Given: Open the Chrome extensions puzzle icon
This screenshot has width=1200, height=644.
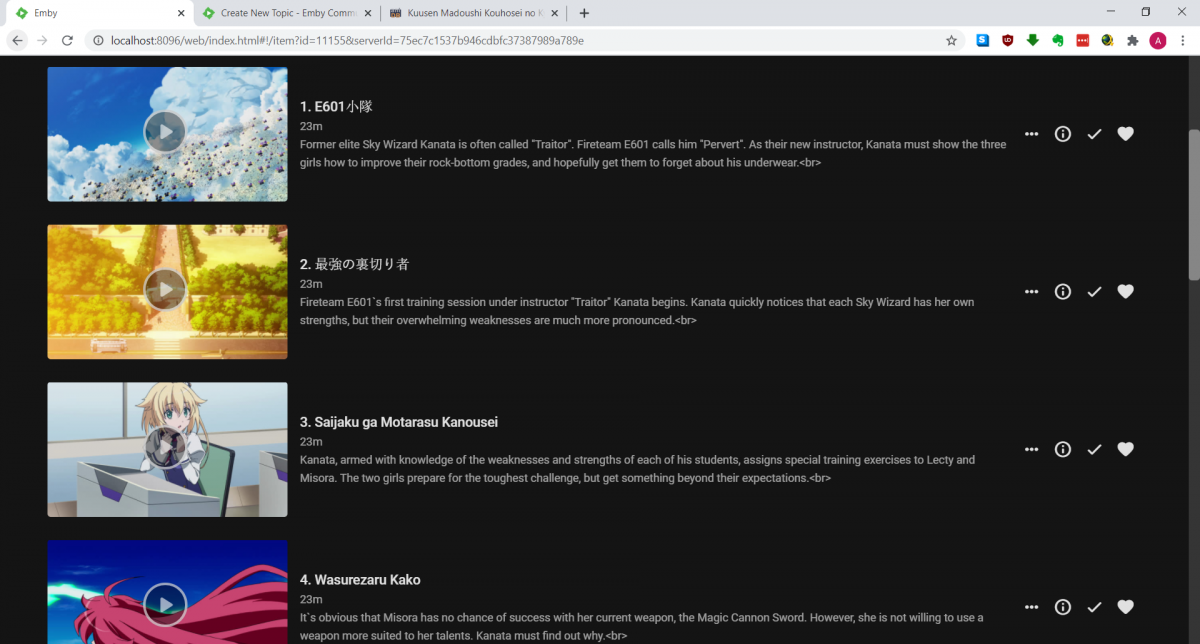Looking at the screenshot, I should click(1132, 40).
